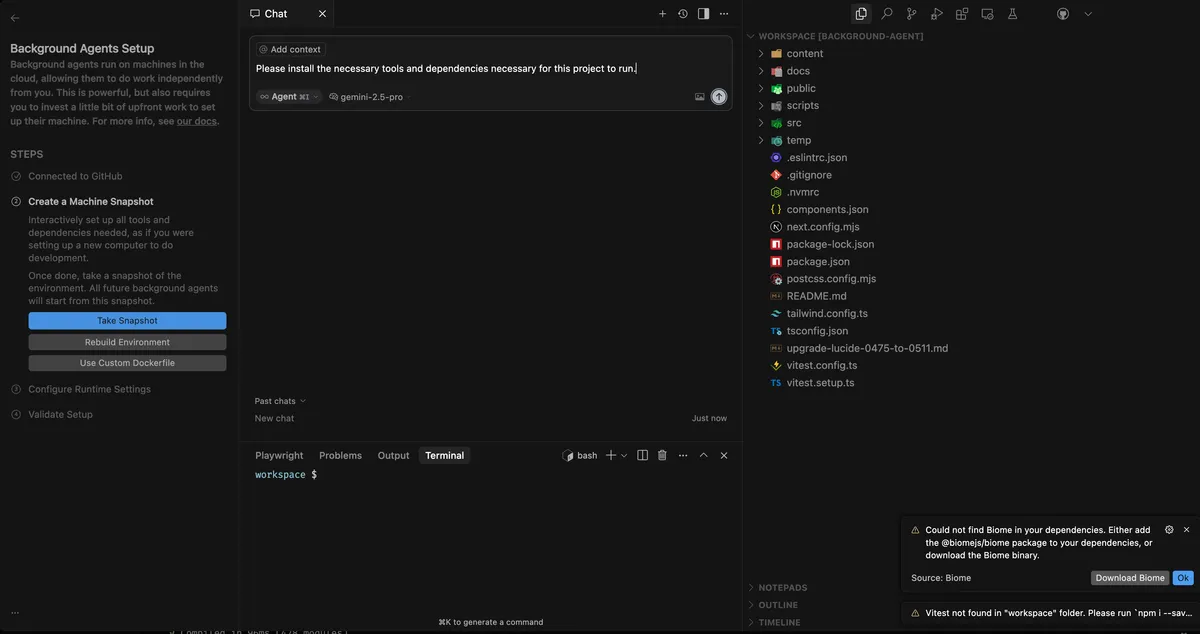Viewport: 1200px width, 634px height.
Task: Switch to the Problems tab
Action: [340, 455]
